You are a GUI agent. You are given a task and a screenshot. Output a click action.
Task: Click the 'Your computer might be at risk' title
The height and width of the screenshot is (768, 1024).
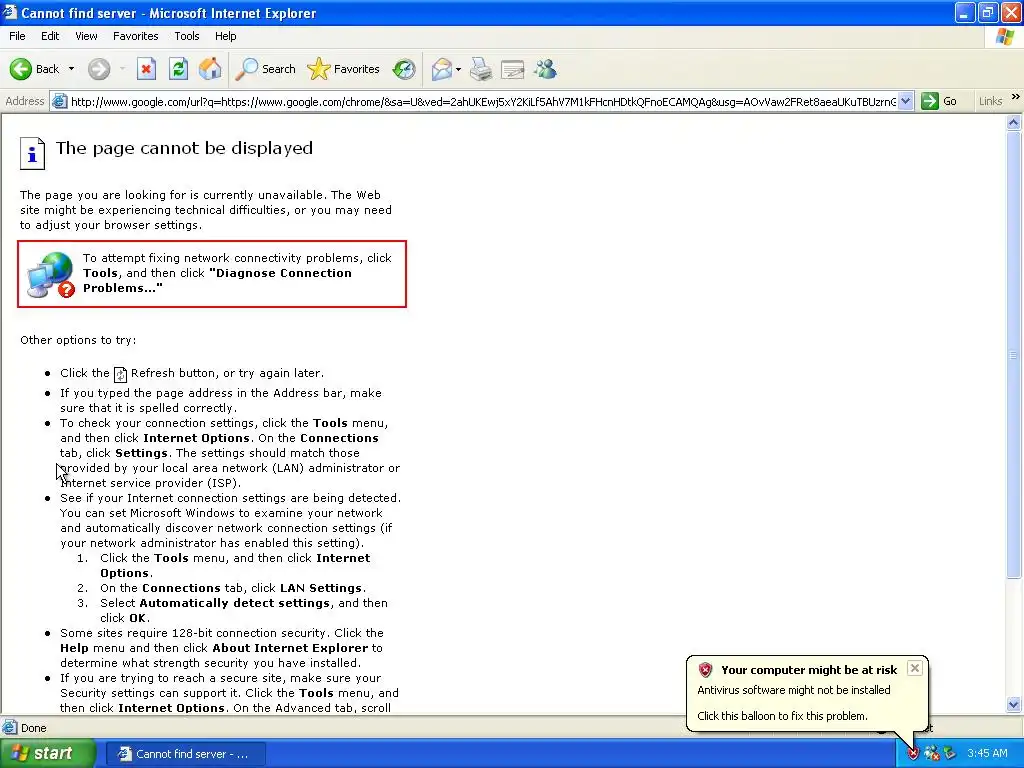[809, 669]
